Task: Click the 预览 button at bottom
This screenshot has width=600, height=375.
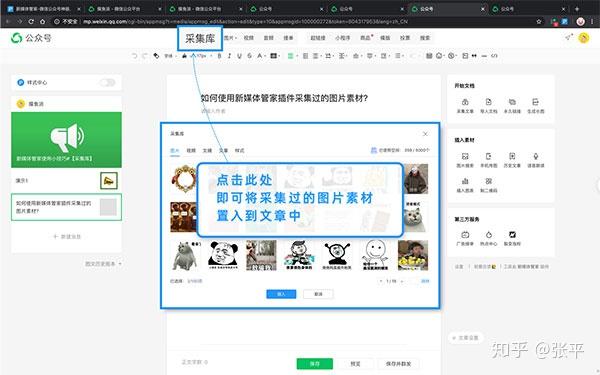Action: click(355, 364)
